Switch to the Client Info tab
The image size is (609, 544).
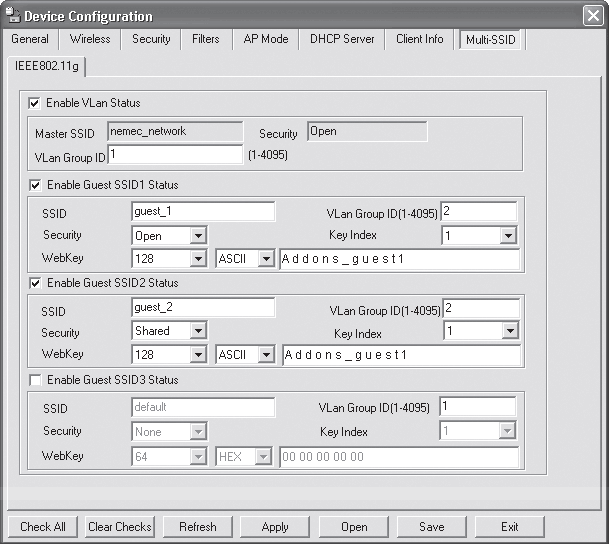(419, 39)
